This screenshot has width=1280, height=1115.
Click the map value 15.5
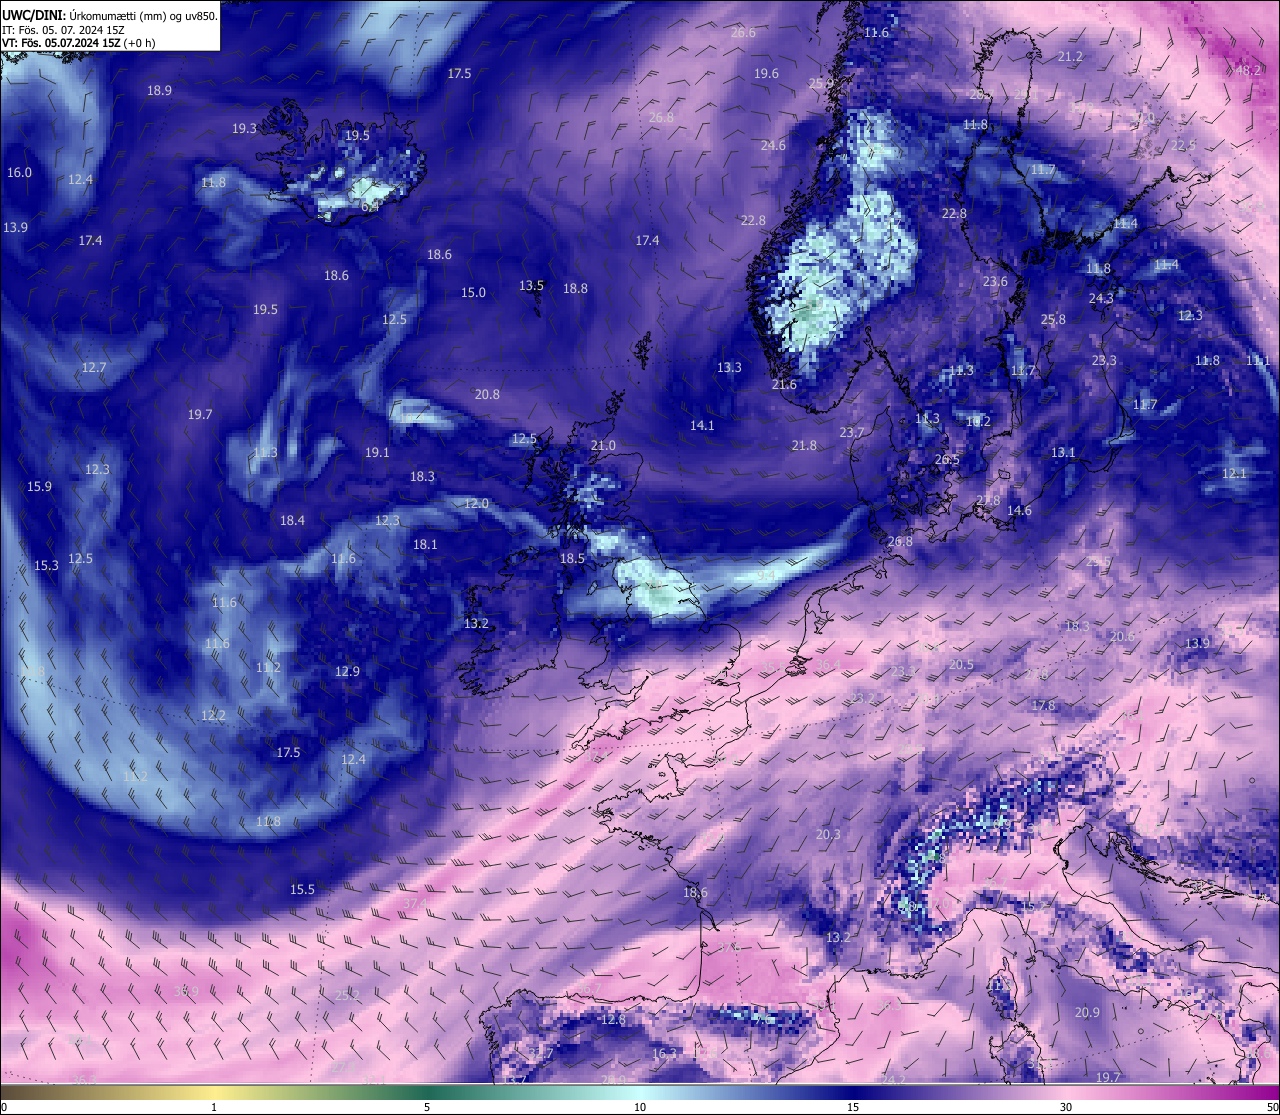[x=302, y=889]
